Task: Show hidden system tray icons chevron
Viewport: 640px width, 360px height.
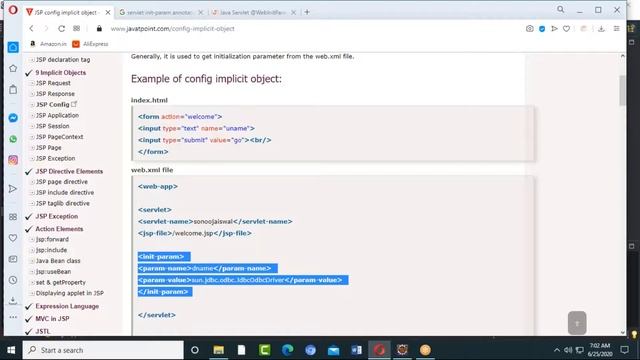Action: point(556,350)
